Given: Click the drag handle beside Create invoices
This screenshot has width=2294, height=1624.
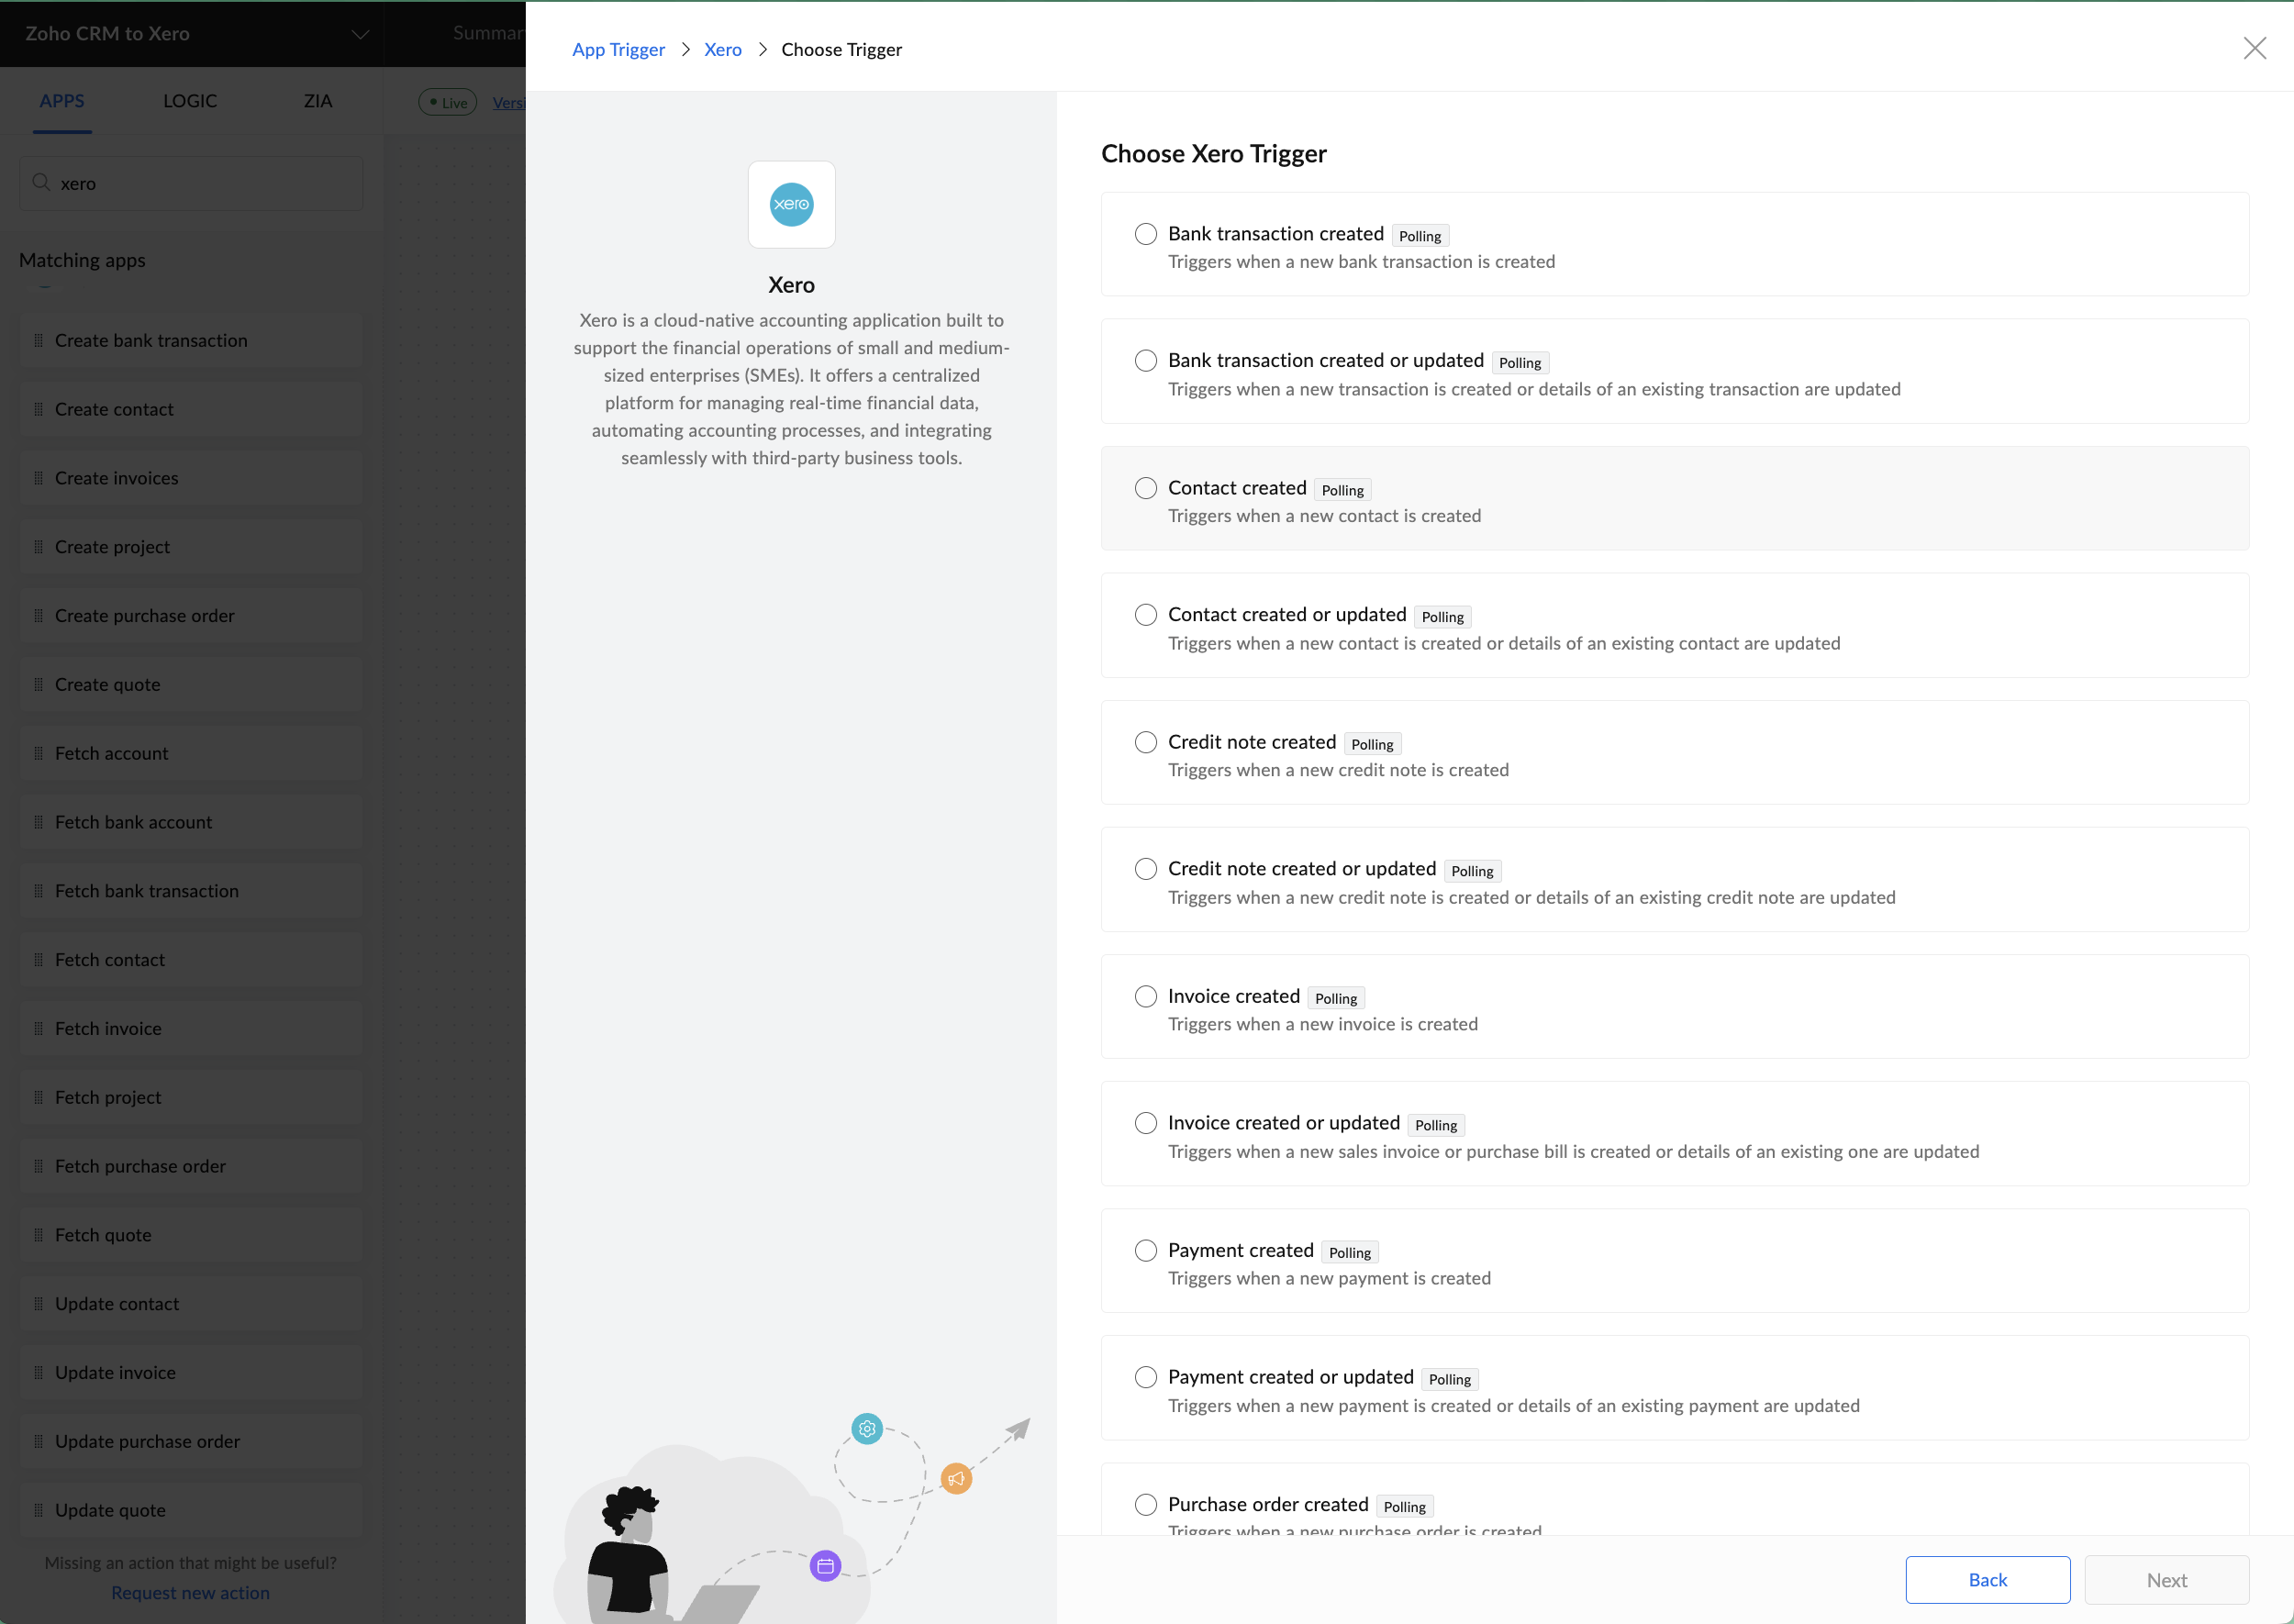Looking at the screenshot, I should click(x=38, y=477).
